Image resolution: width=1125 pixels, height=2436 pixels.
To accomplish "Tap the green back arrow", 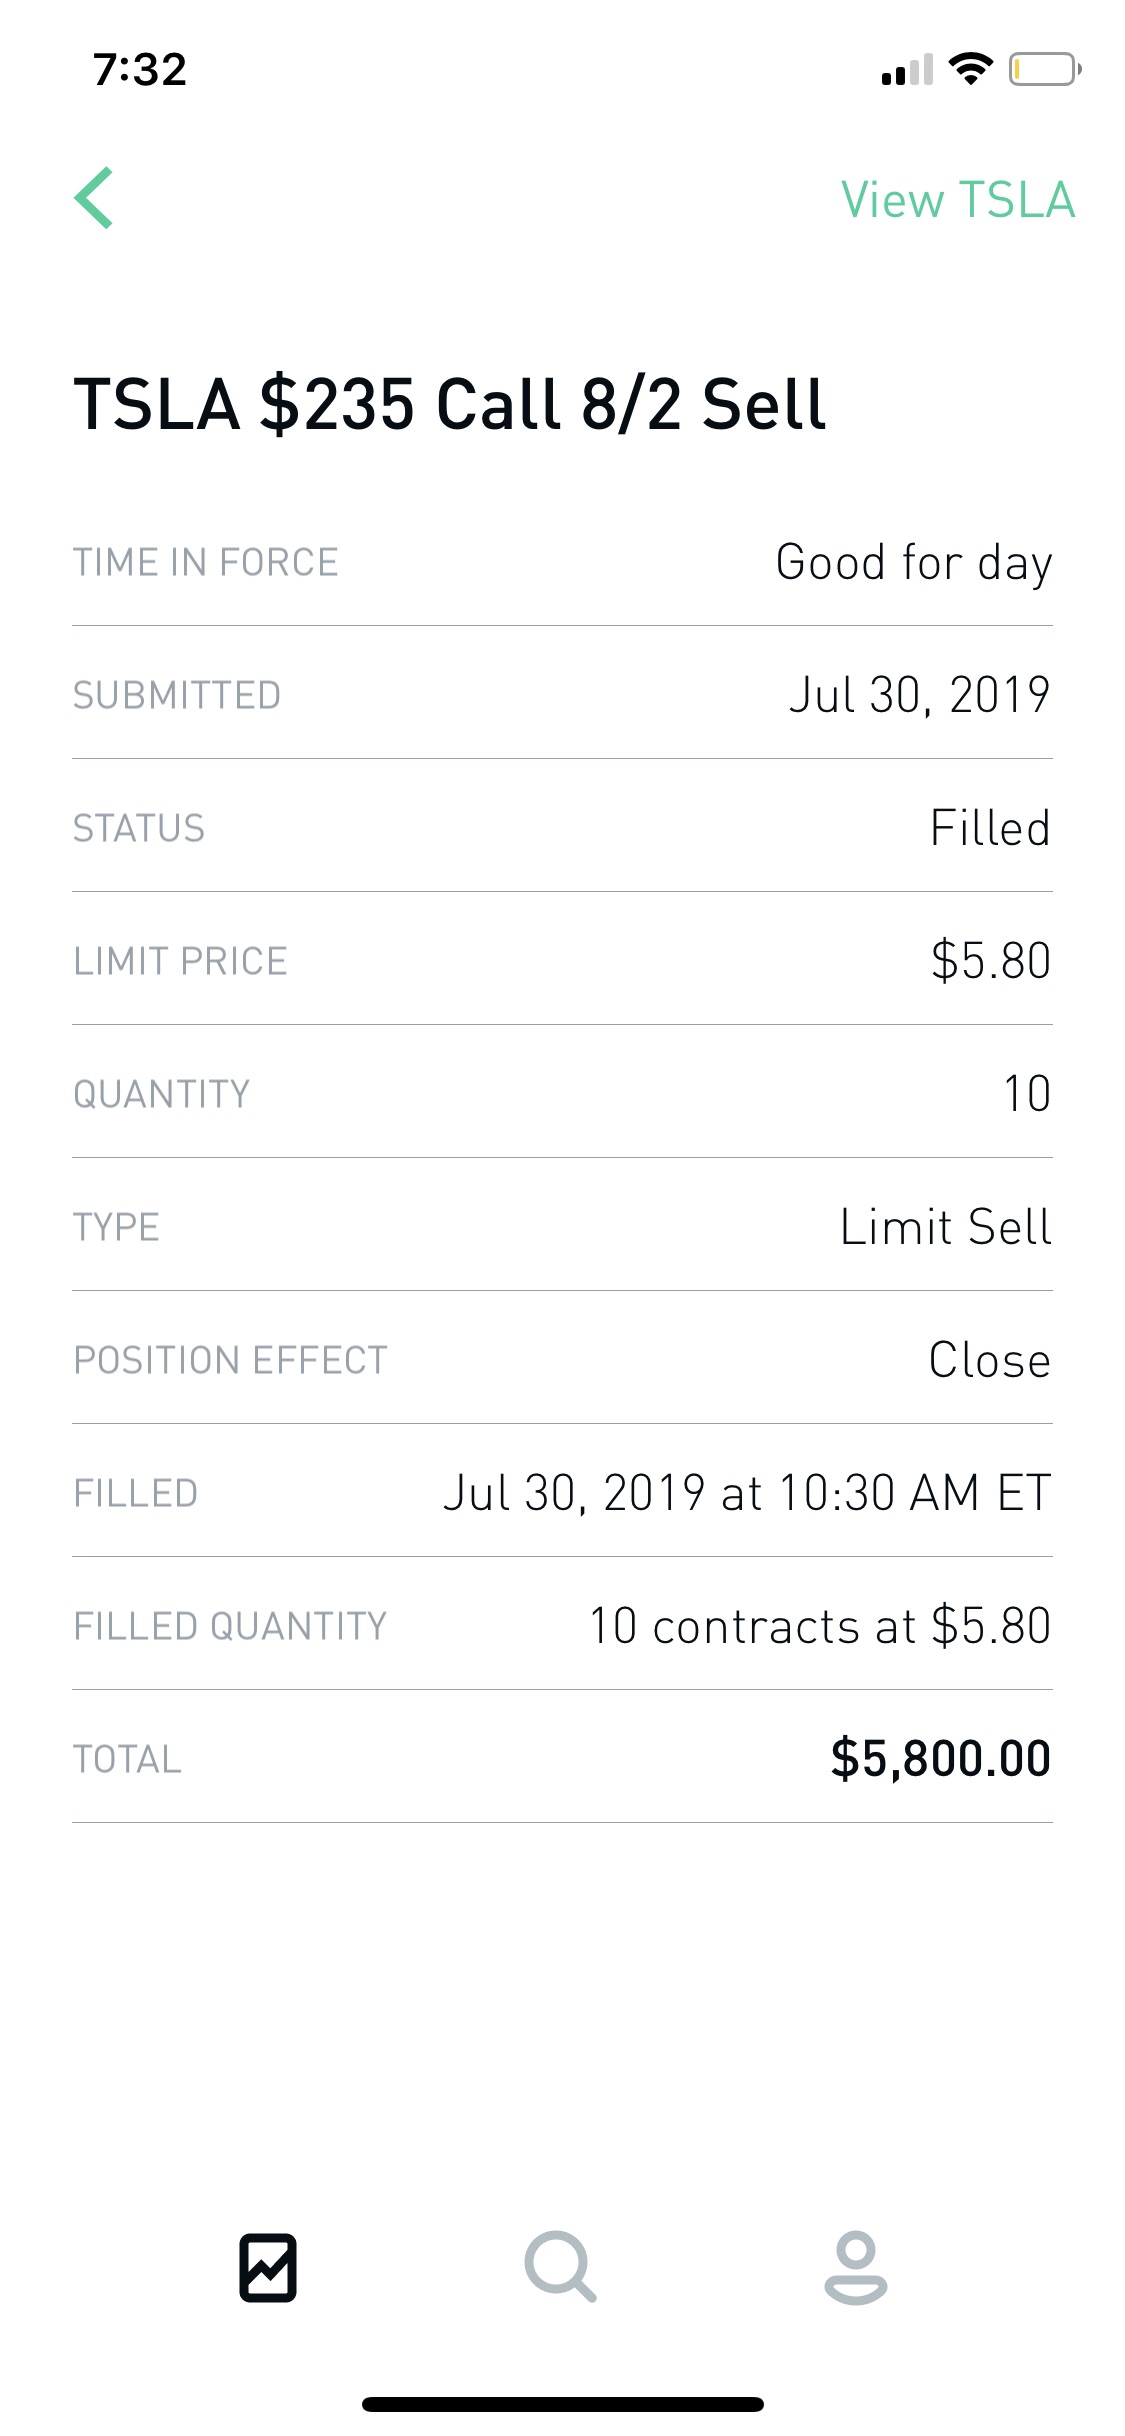I will pos(94,198).
